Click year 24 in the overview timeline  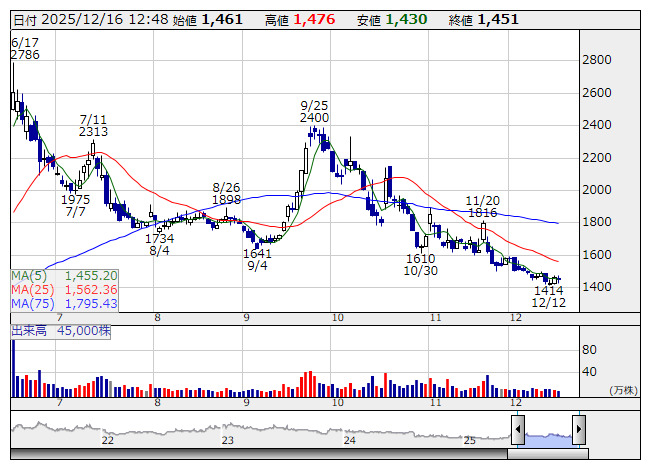tap(349, 440)
